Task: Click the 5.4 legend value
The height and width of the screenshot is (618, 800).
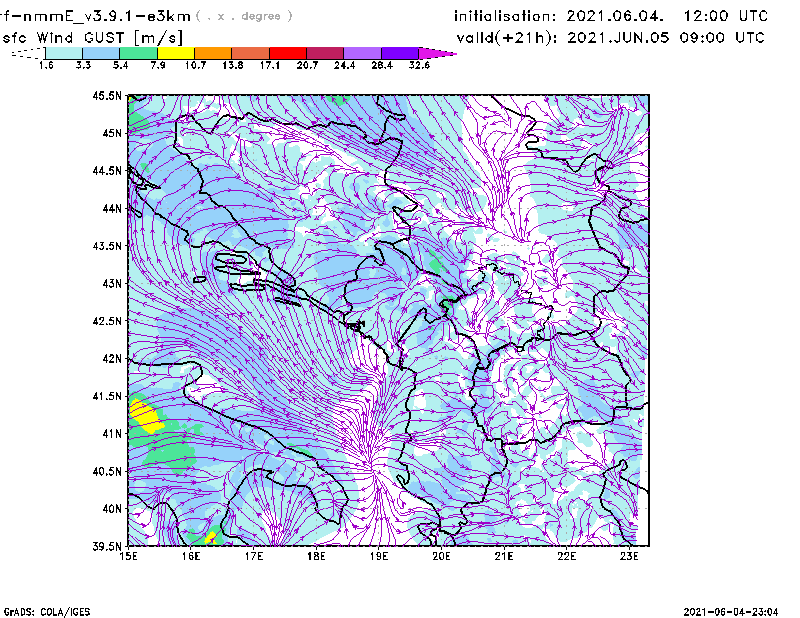Action: (x=120, y=65)
